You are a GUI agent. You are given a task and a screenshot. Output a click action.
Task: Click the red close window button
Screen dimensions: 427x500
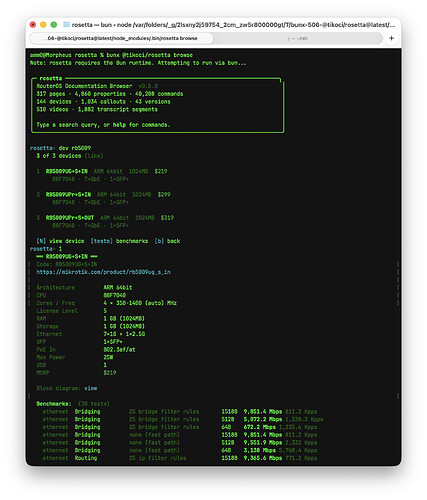pos(33,25)
